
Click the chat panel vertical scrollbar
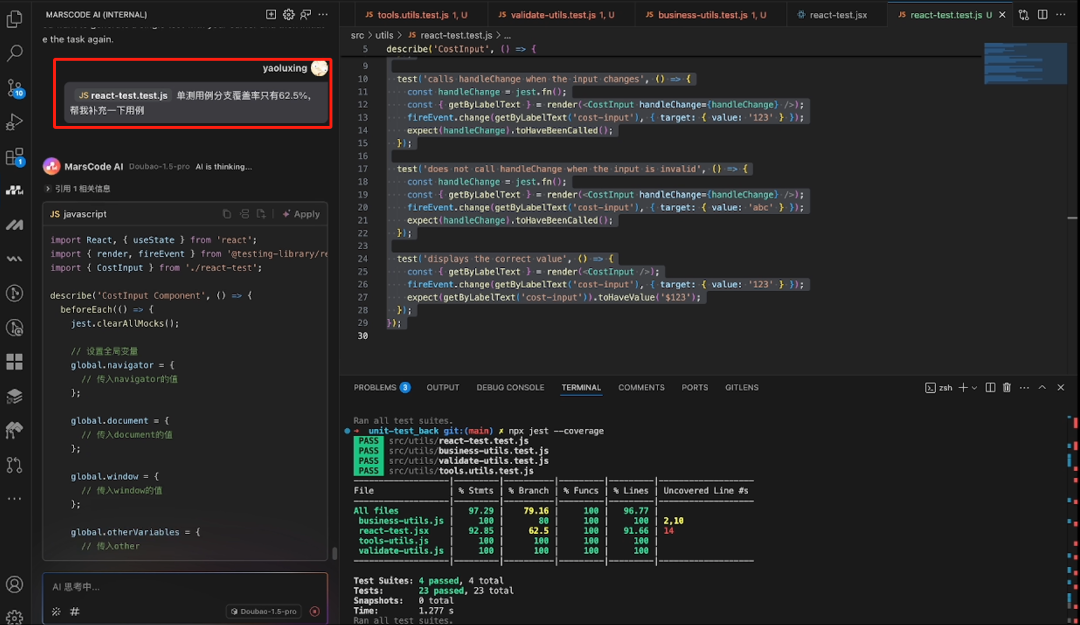(334, 553)
